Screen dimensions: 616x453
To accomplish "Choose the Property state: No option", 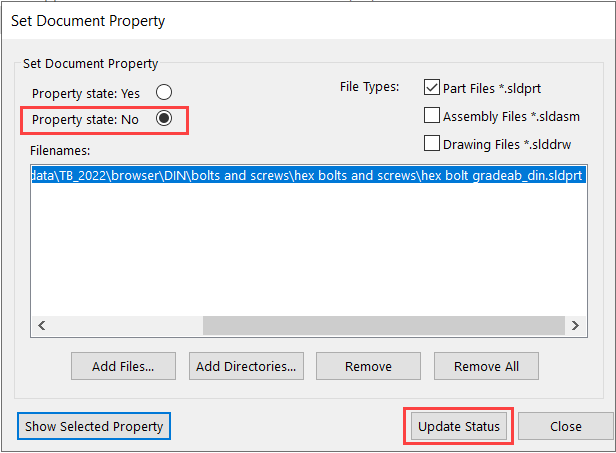I will click(x=165, y=119).
